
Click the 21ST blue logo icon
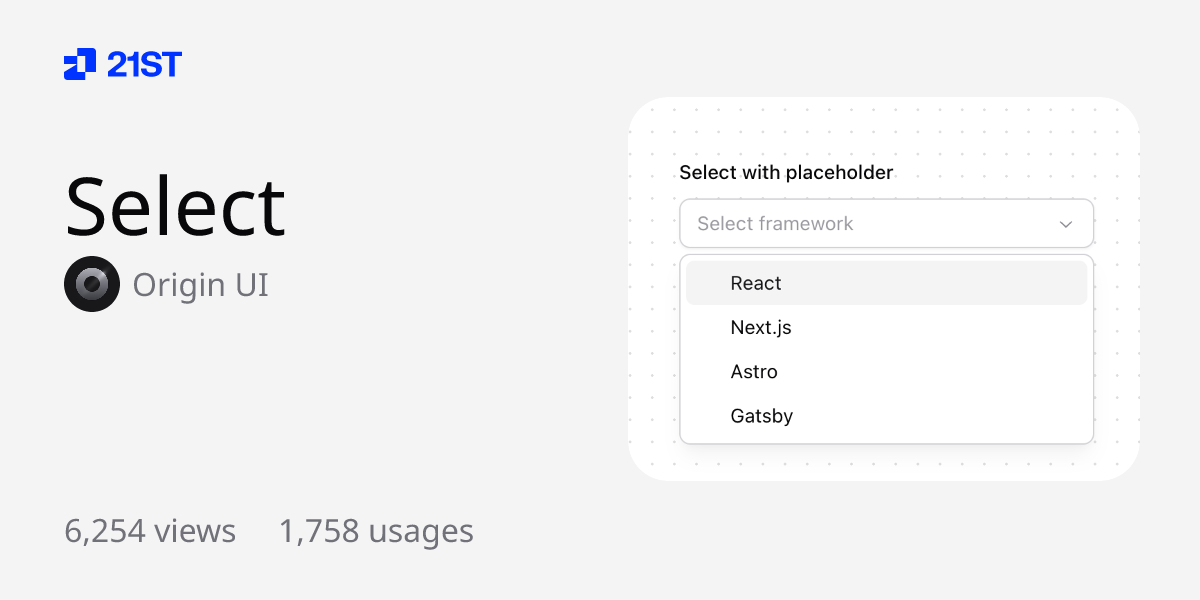(80, 64)
